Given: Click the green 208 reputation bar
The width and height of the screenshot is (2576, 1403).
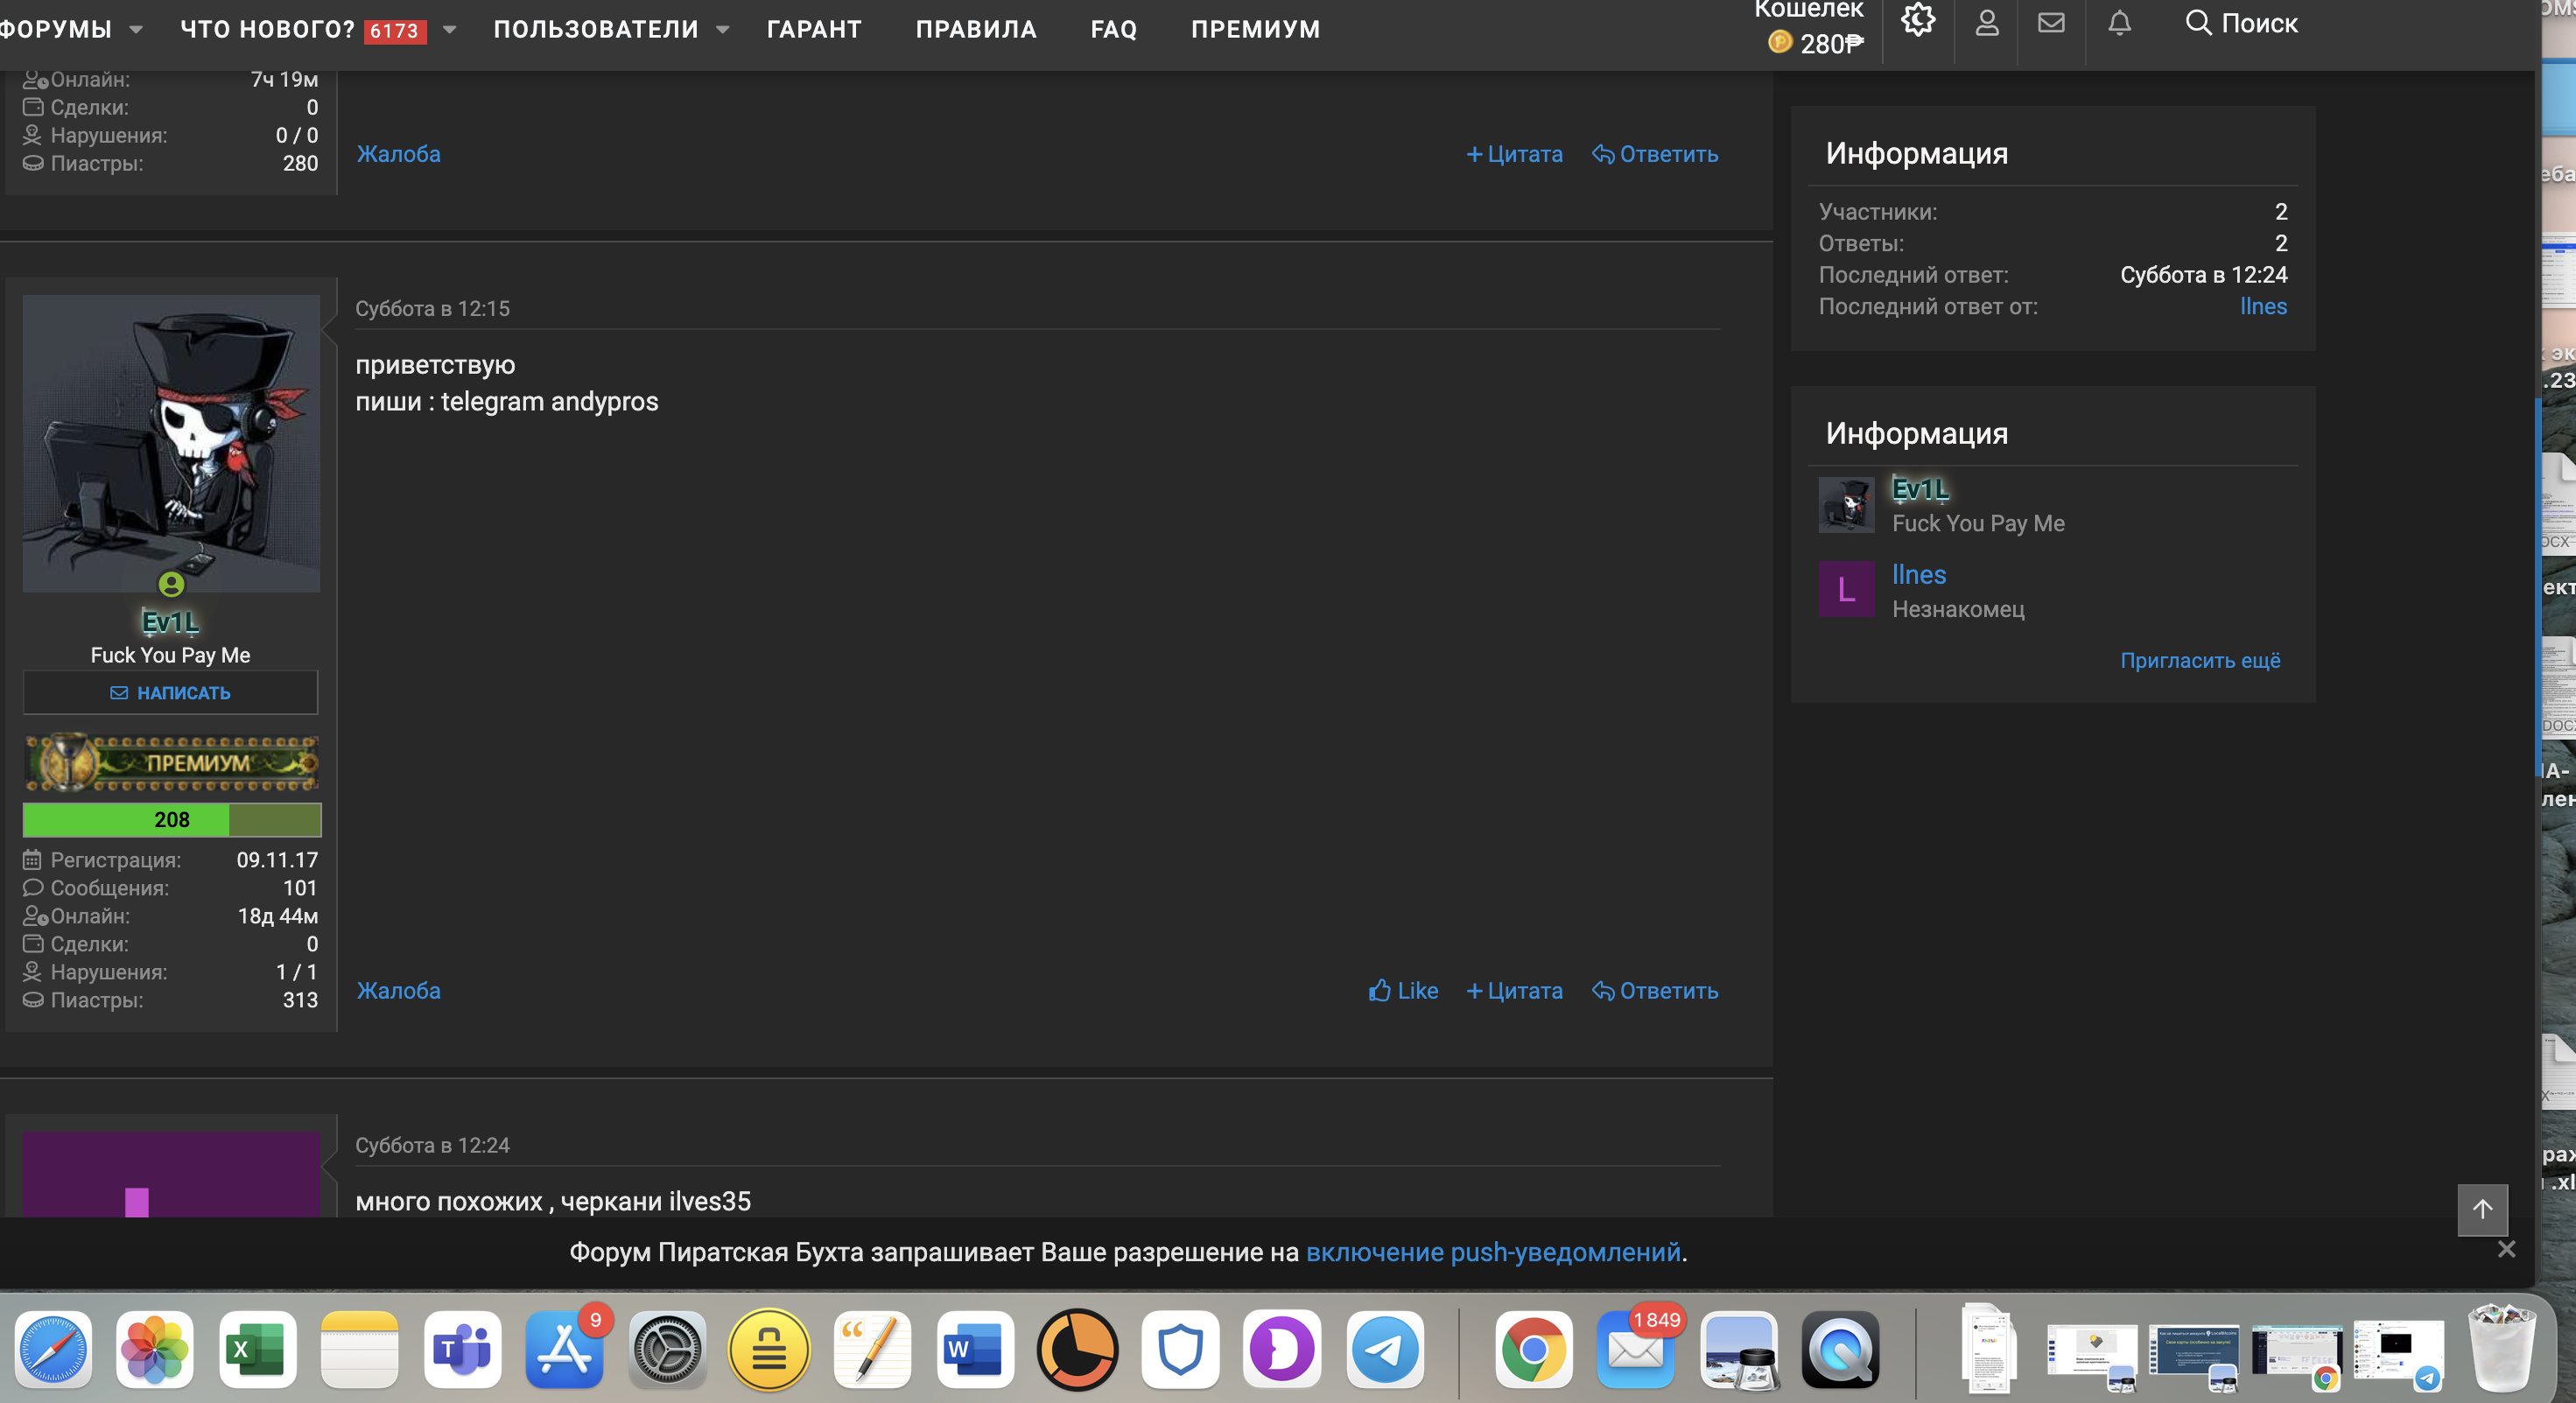Looking at the screenshot, I should [171, 820].
